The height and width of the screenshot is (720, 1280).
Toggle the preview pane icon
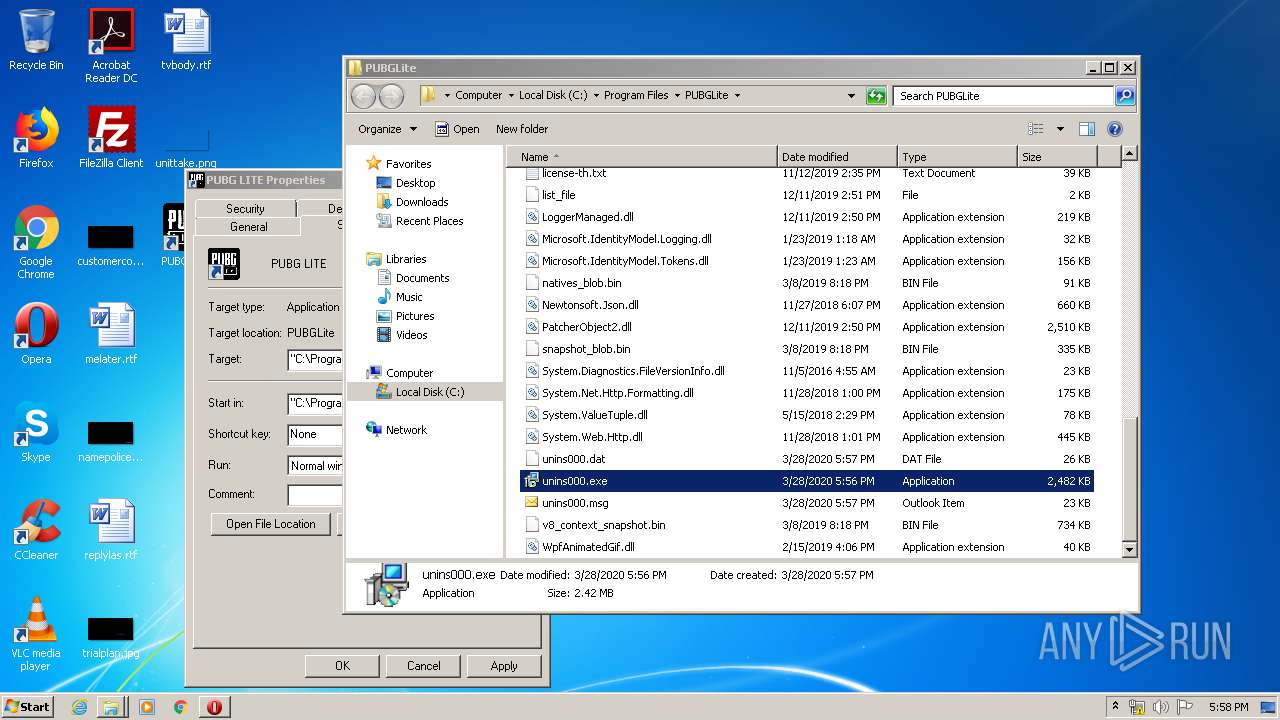(x=1087, y=129)
